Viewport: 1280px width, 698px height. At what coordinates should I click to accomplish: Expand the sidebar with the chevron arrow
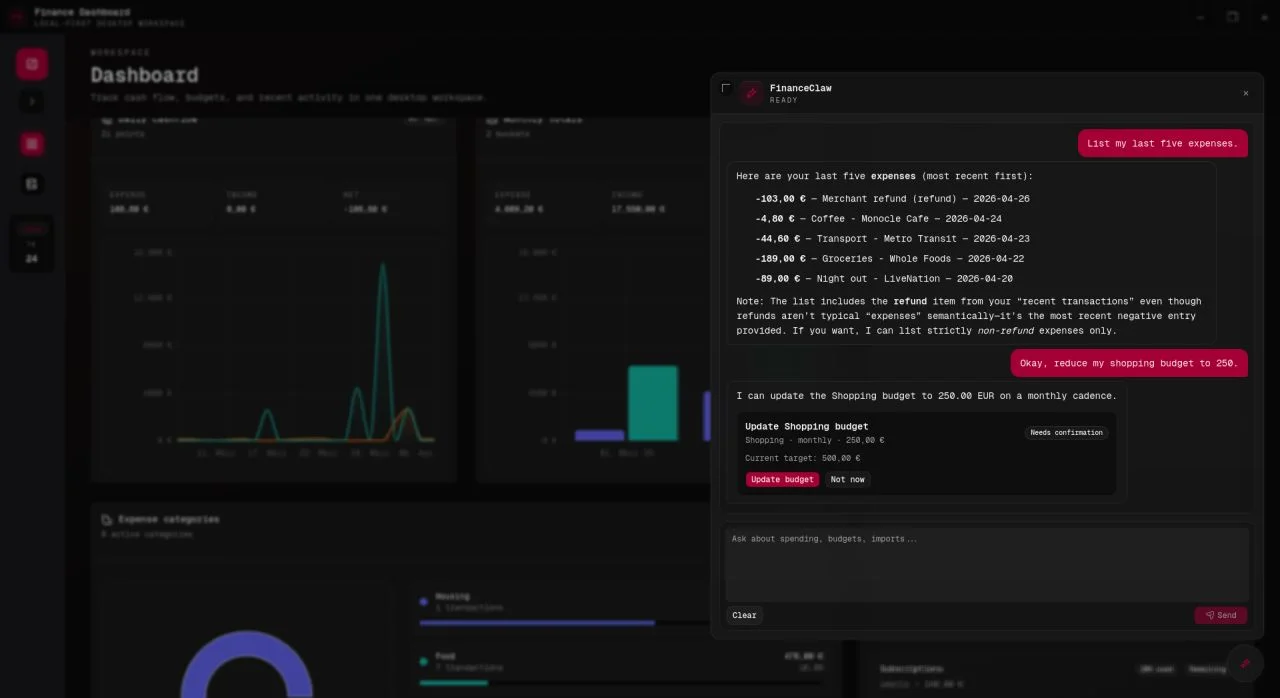[32, 101]
